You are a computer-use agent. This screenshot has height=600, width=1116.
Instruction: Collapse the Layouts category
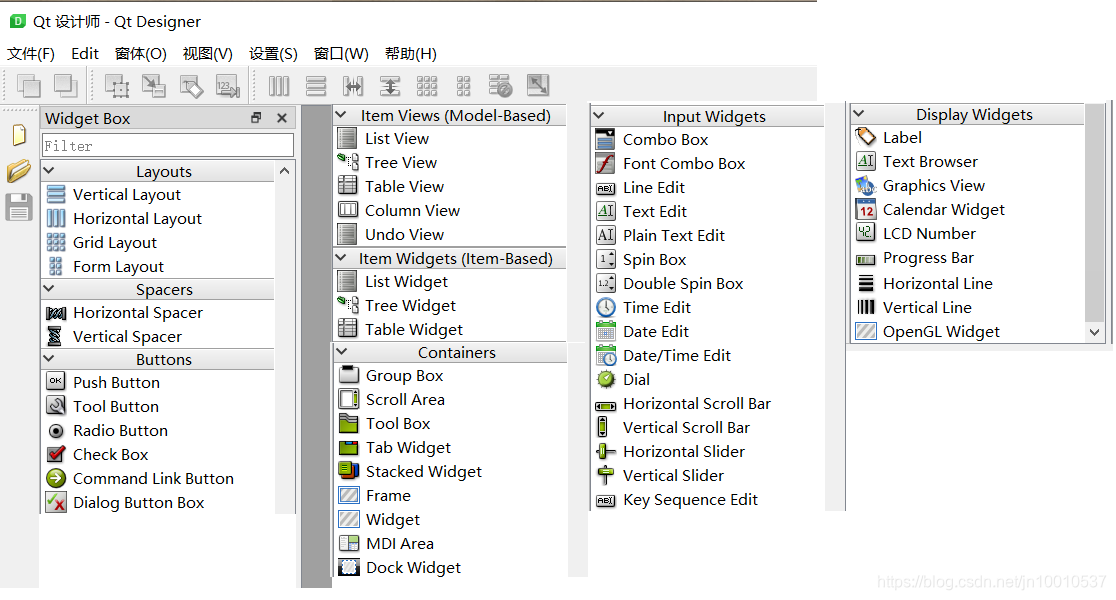point(49,171)
